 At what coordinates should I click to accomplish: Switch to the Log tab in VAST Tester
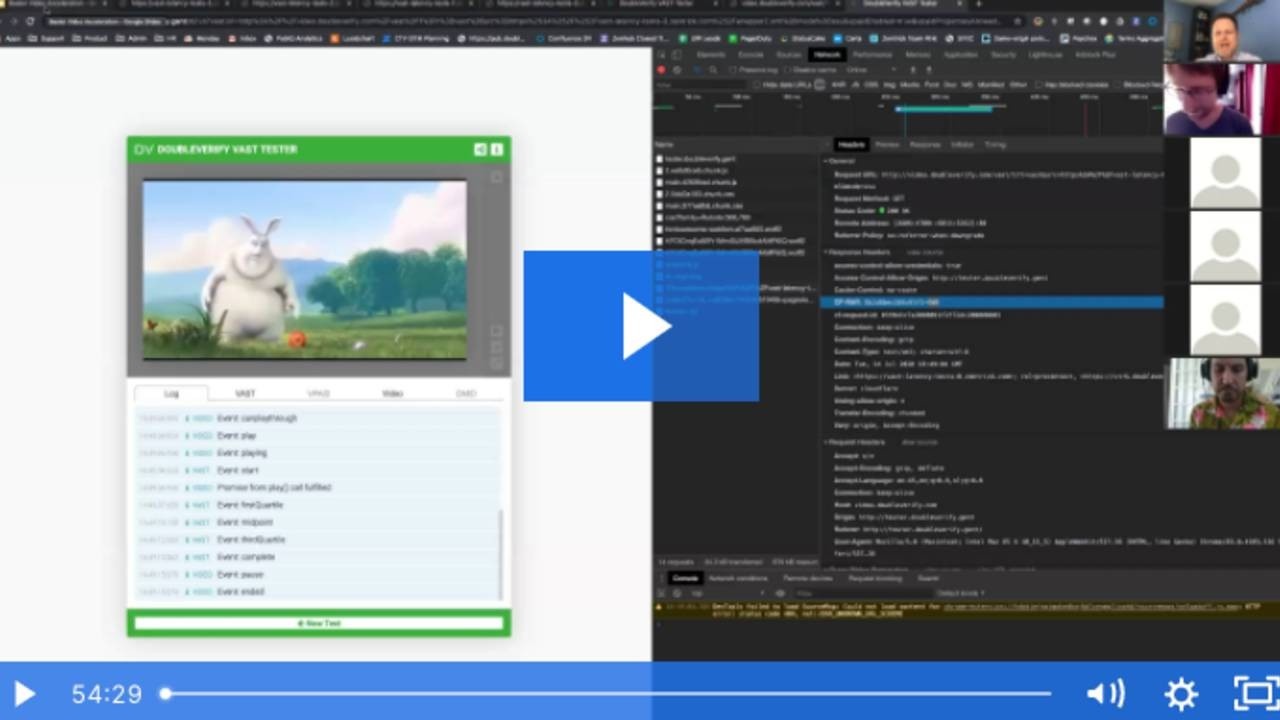171,393
